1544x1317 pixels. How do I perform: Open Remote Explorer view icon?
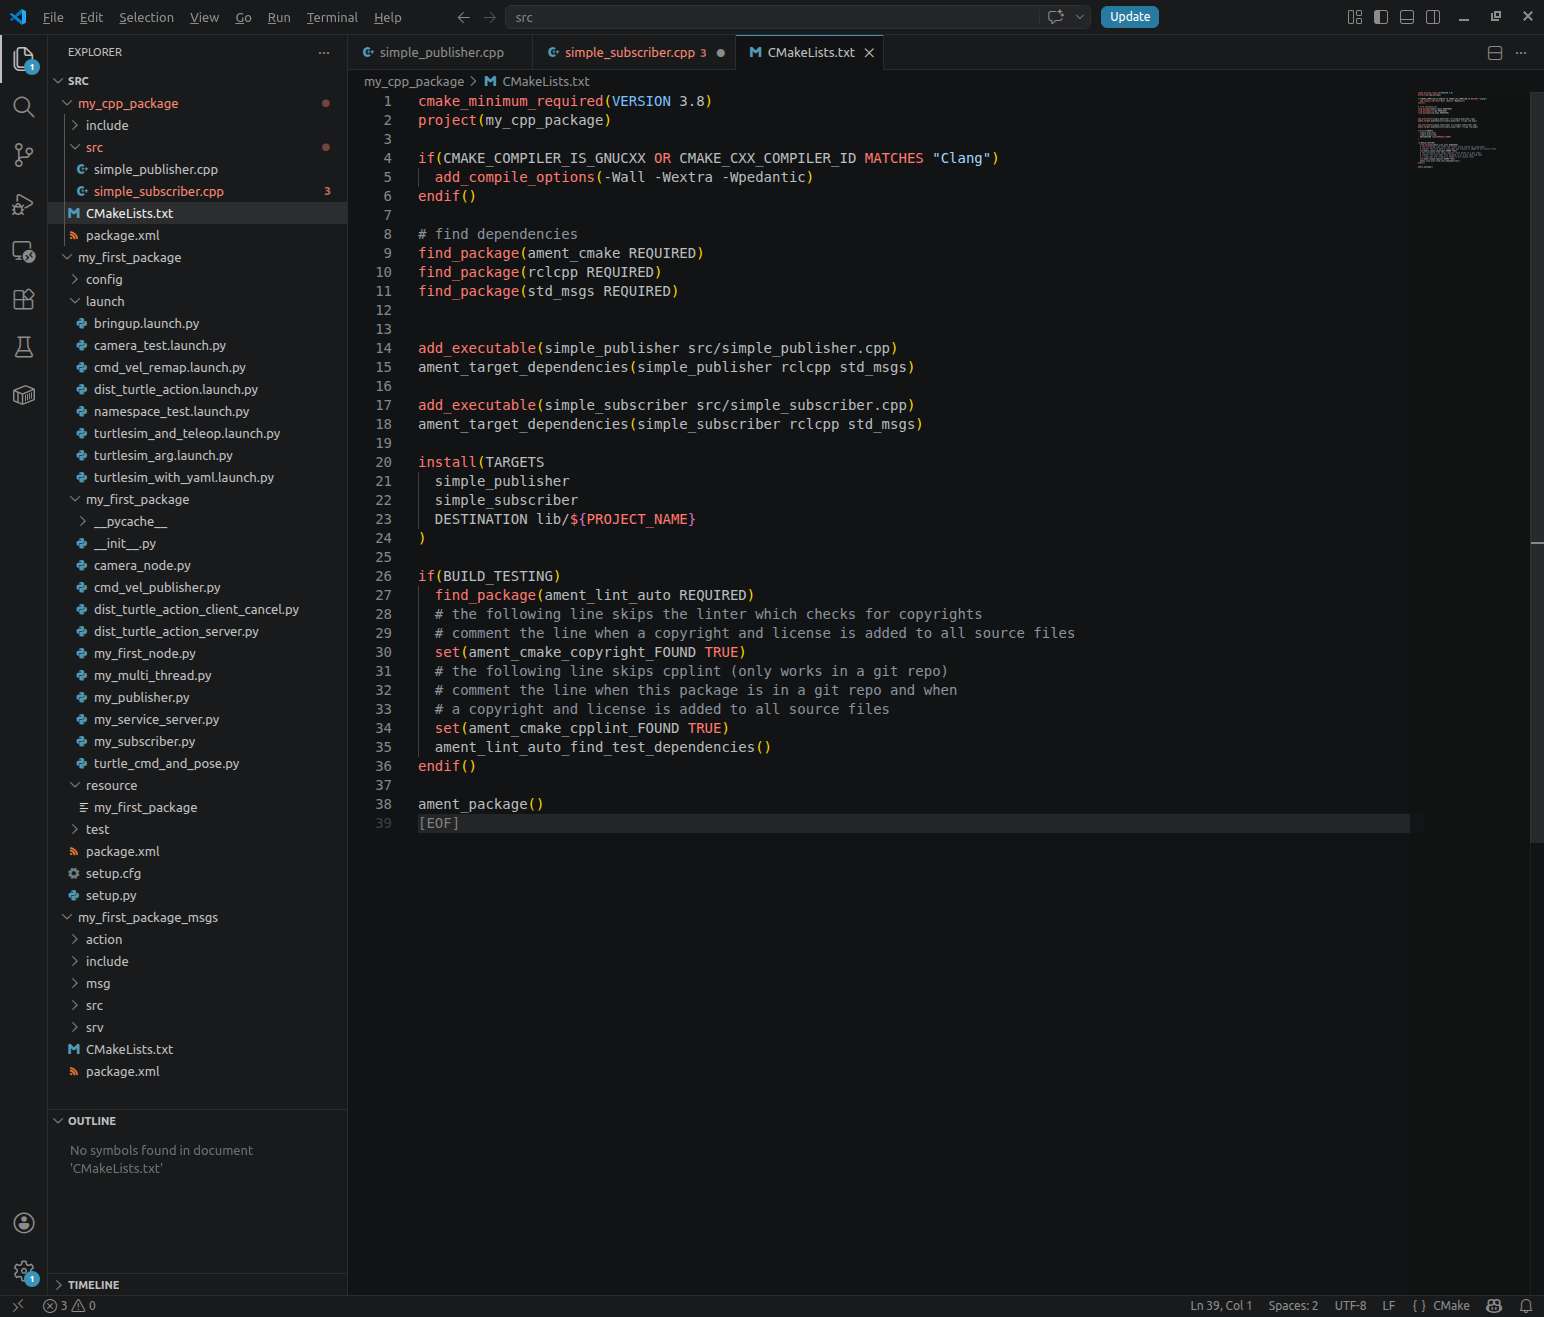(24, 251)
